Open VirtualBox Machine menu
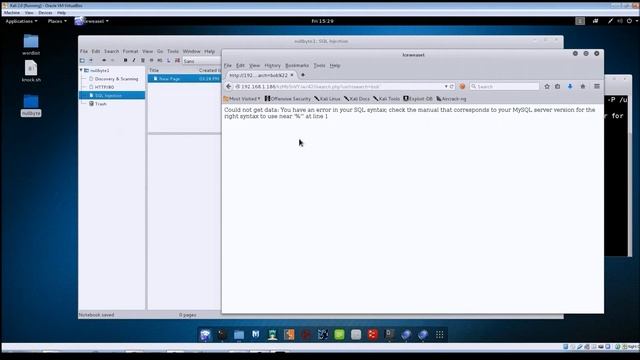Viewport: 640px width, 360px height. pyautogui.click(x=12, y=13)
